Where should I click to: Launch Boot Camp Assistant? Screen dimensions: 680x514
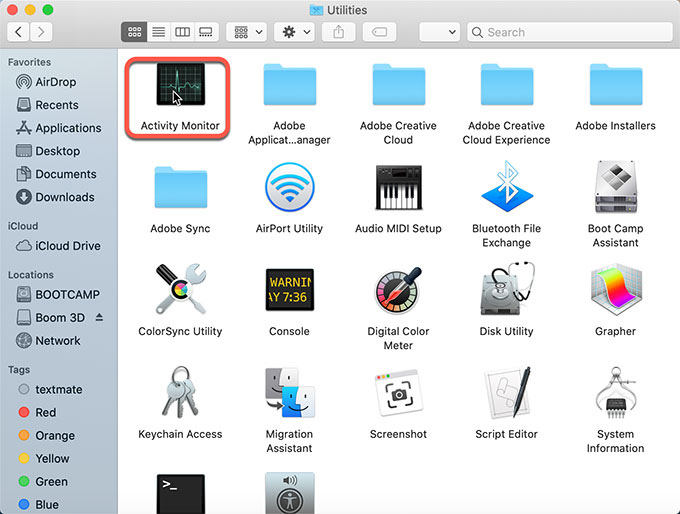tap(616, 187)
